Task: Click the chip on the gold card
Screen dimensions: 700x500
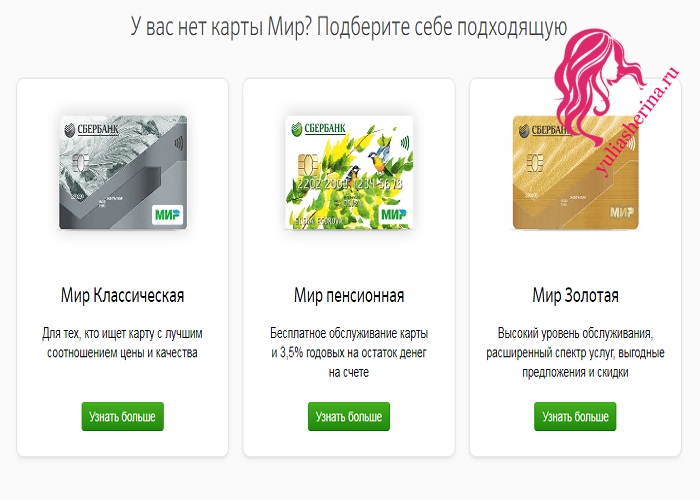Action: [x=534, y=163]
